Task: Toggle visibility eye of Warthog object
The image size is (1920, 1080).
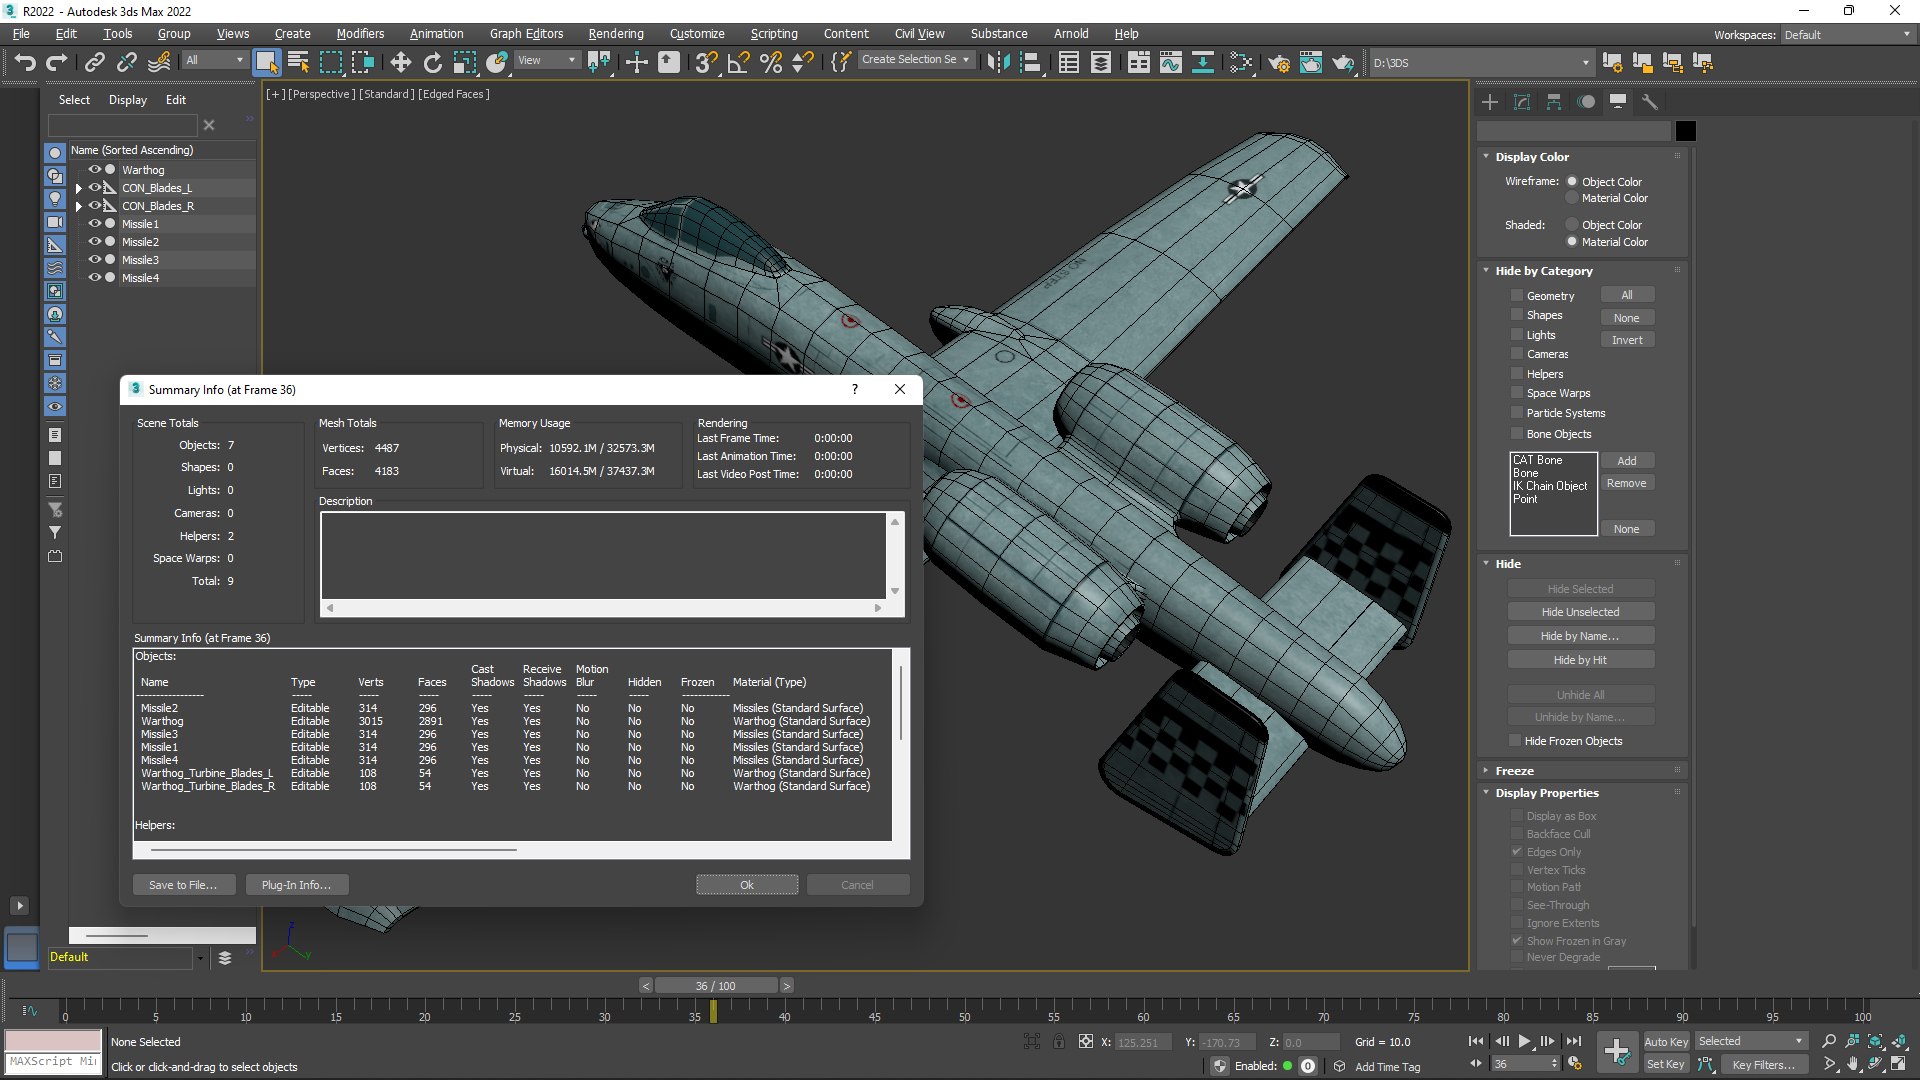Action: (x=95, y=170)
